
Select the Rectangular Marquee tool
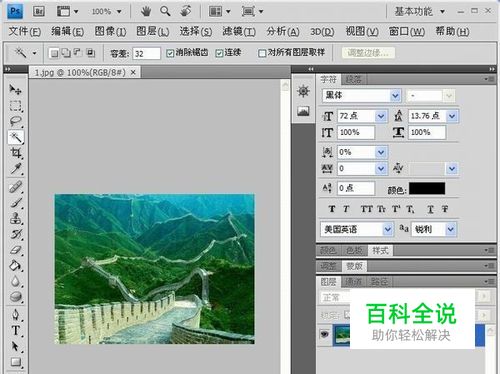(15, 105)
